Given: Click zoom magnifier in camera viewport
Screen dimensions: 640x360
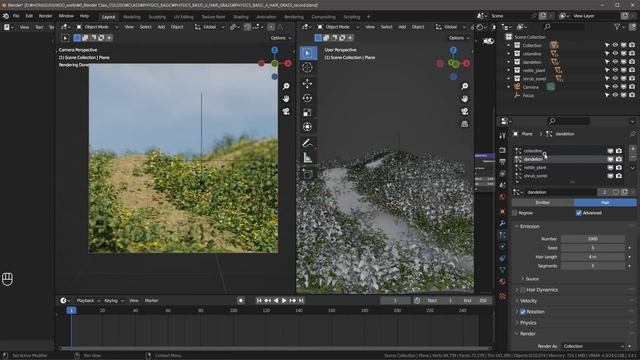Looking at the screenshot, I should click(x=286, y=86).
